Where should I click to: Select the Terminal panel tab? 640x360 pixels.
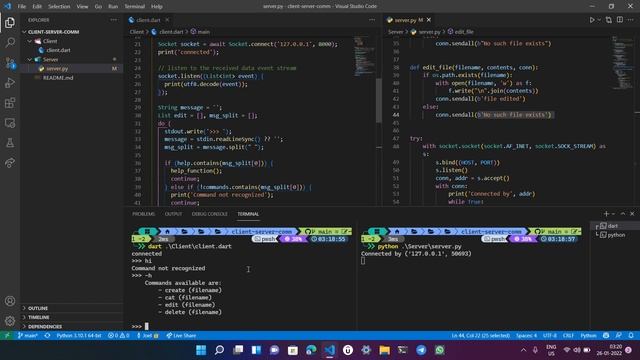[248, 214]
